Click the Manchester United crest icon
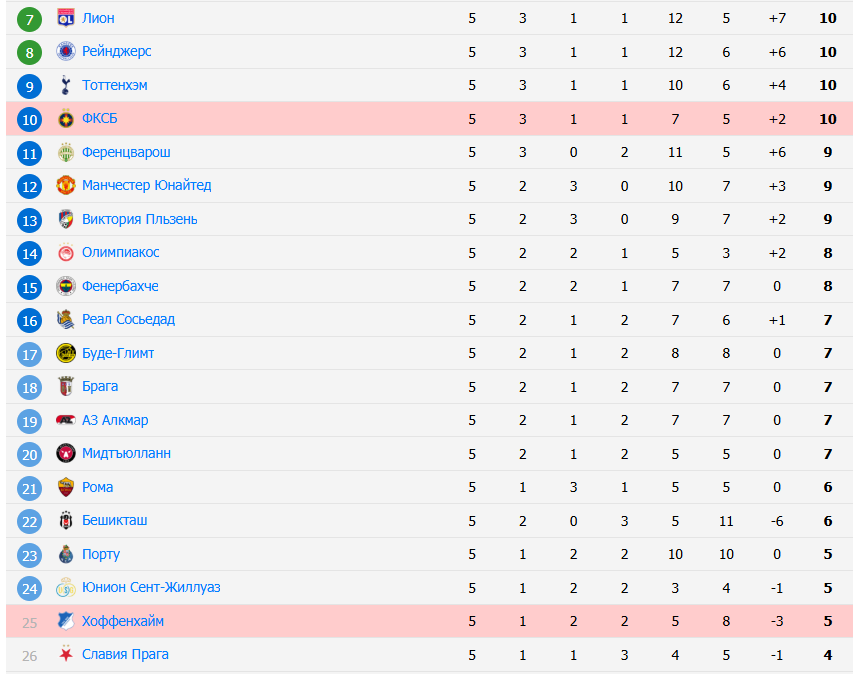 pos(66,185)
